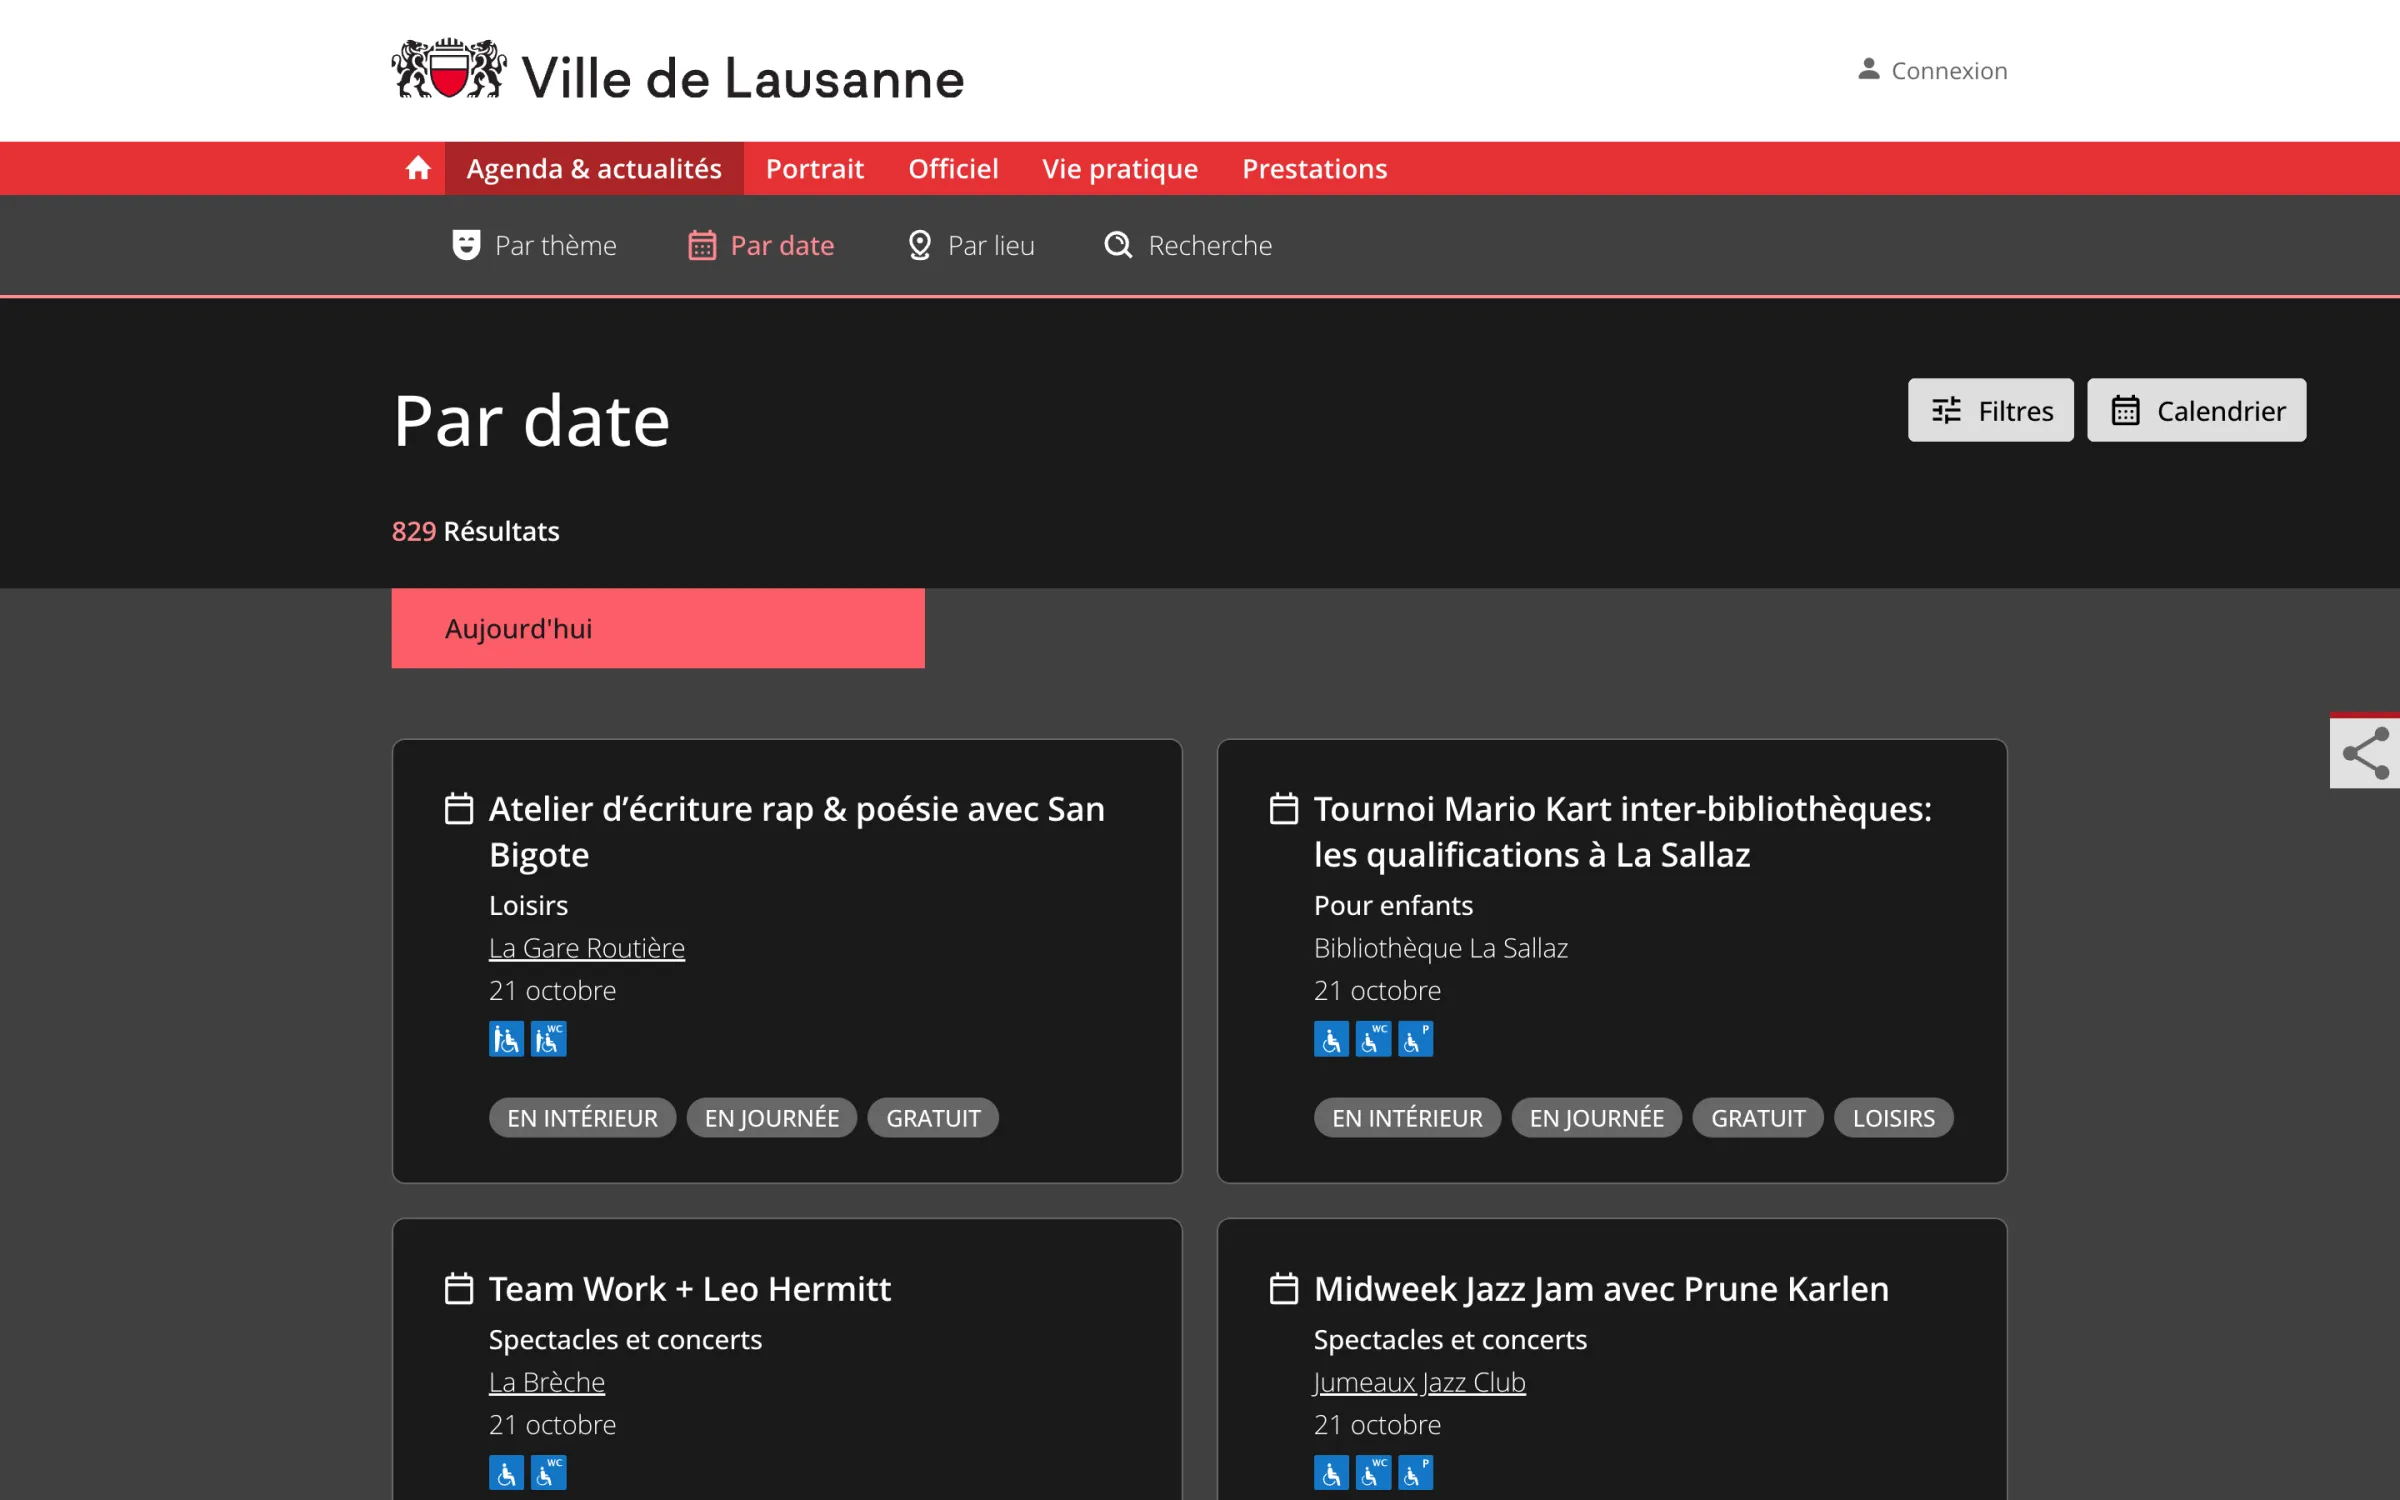Click the Ville de Lausanne crest logo

[449, 70]
